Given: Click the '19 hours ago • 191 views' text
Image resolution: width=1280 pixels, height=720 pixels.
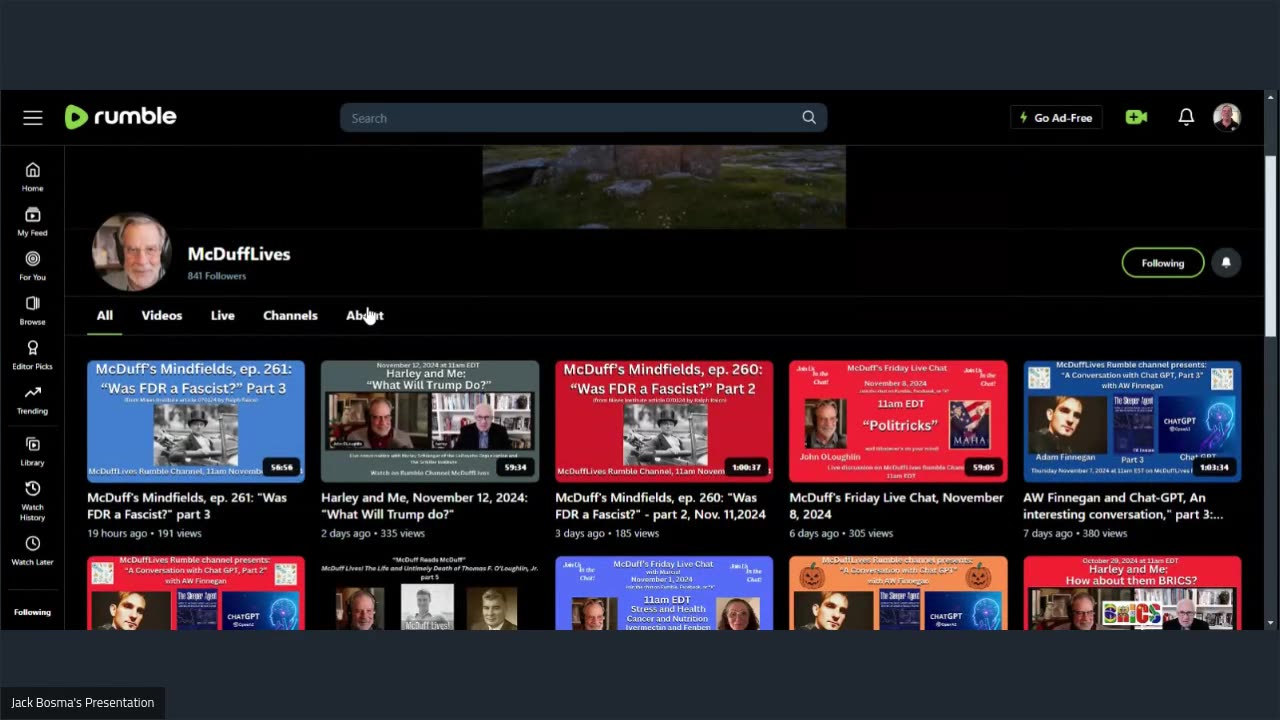Looking at the screenshot, I should [144, 534].
